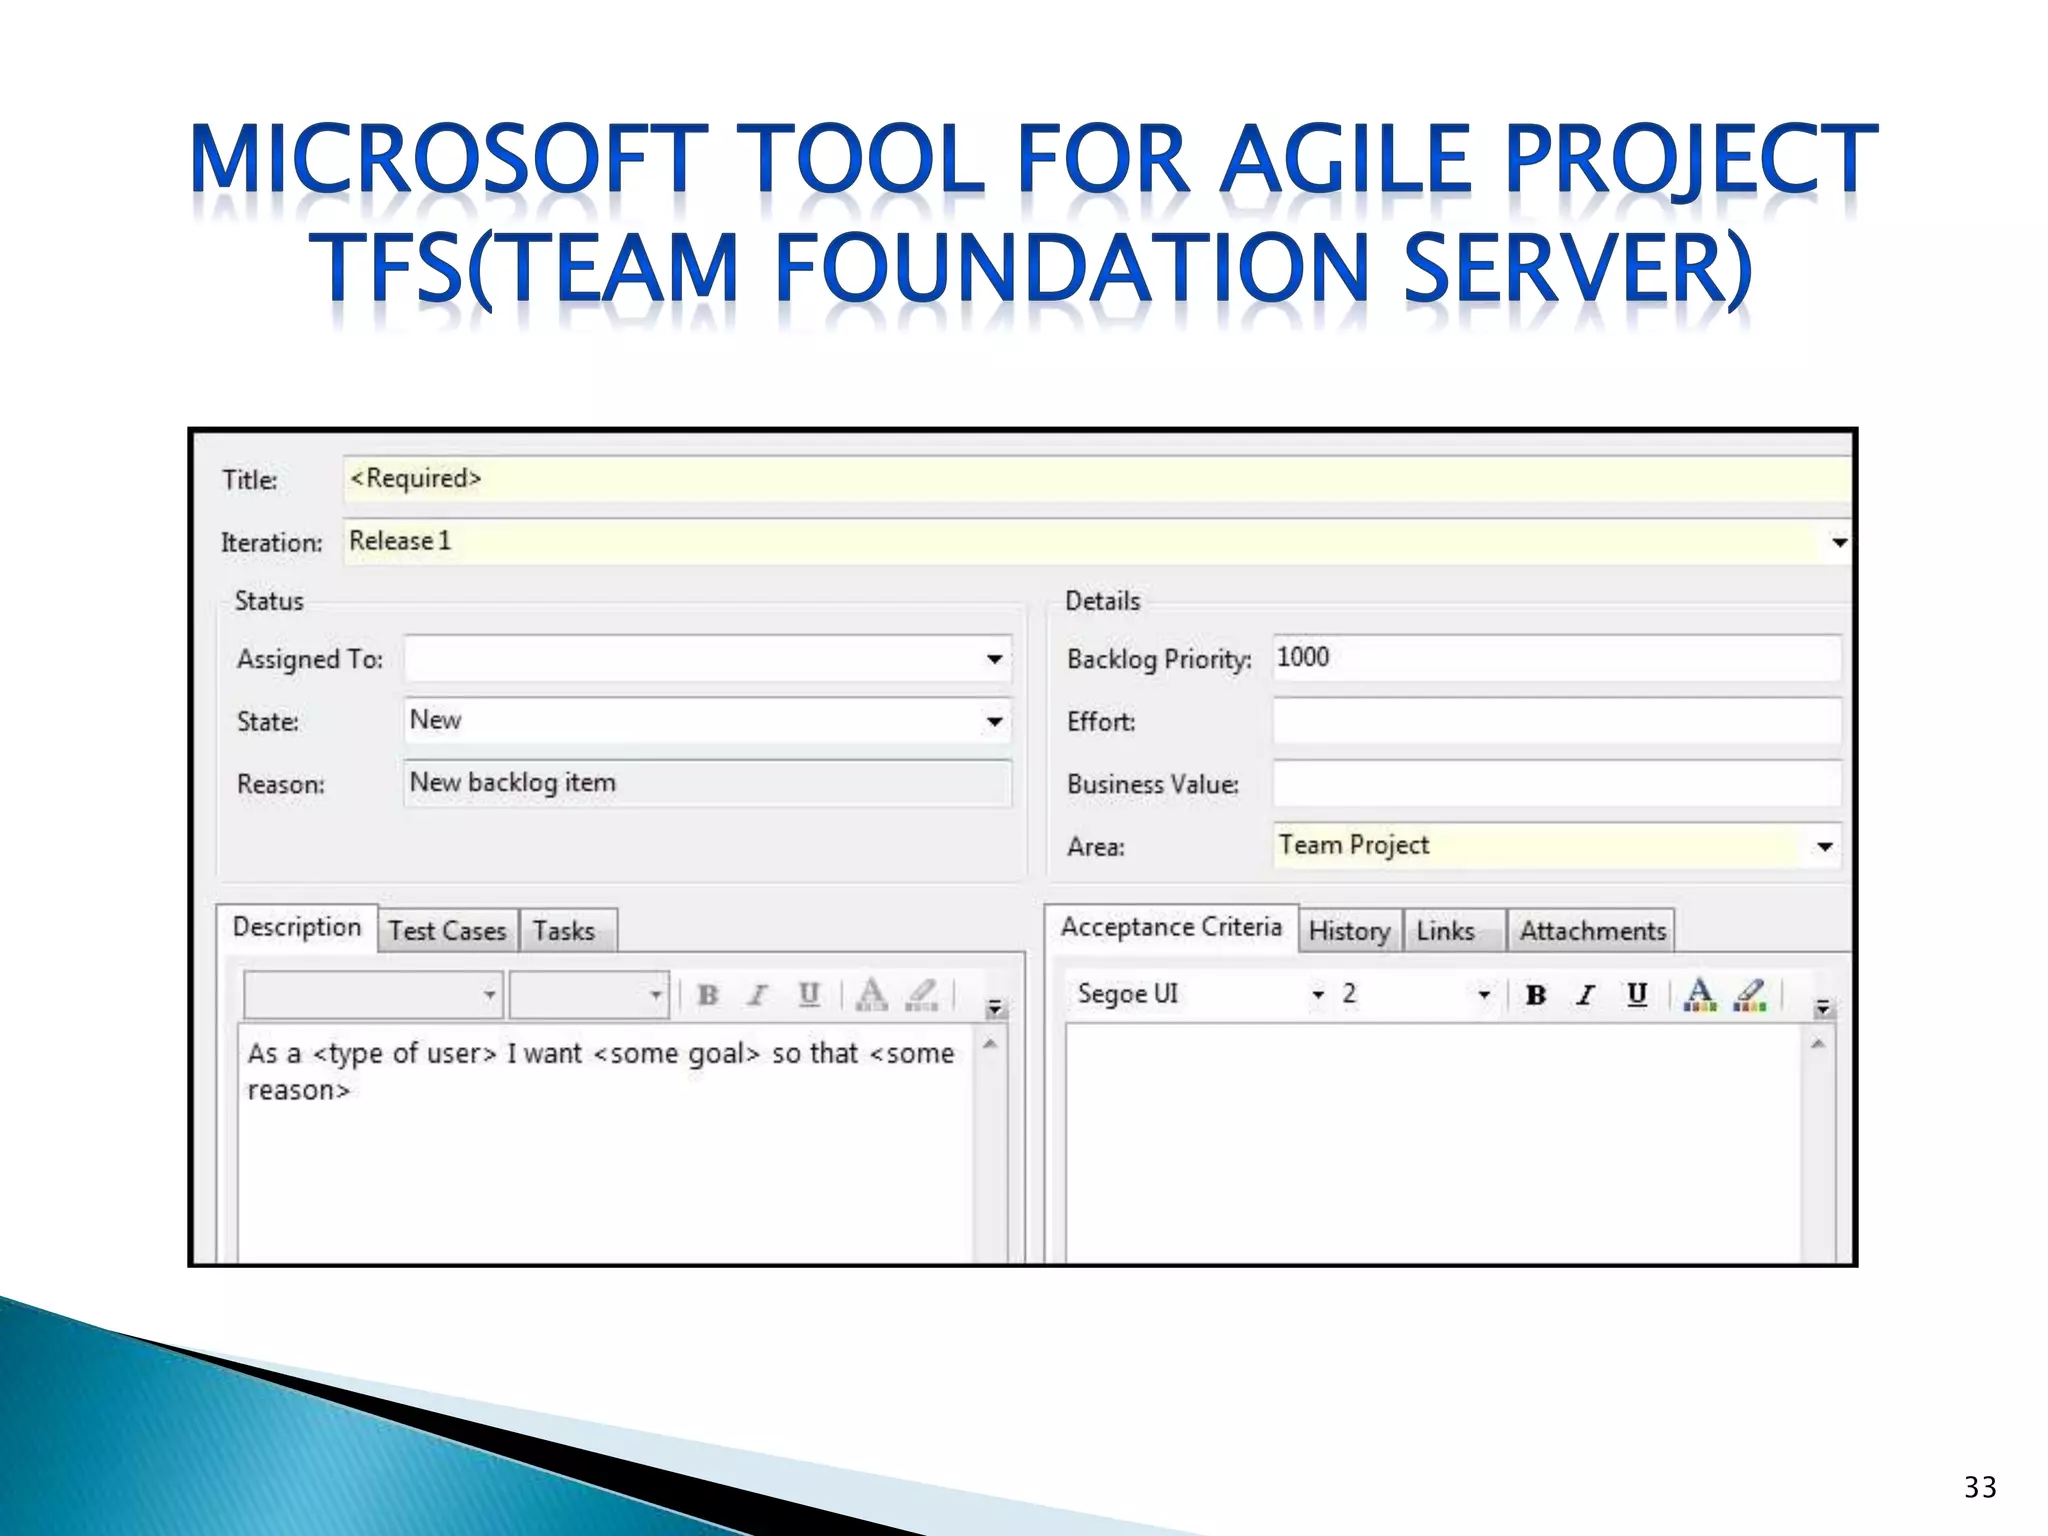Click highlight icon in Description toolbar
The width and height of the screenshot is (2048, 1536).
921,994
